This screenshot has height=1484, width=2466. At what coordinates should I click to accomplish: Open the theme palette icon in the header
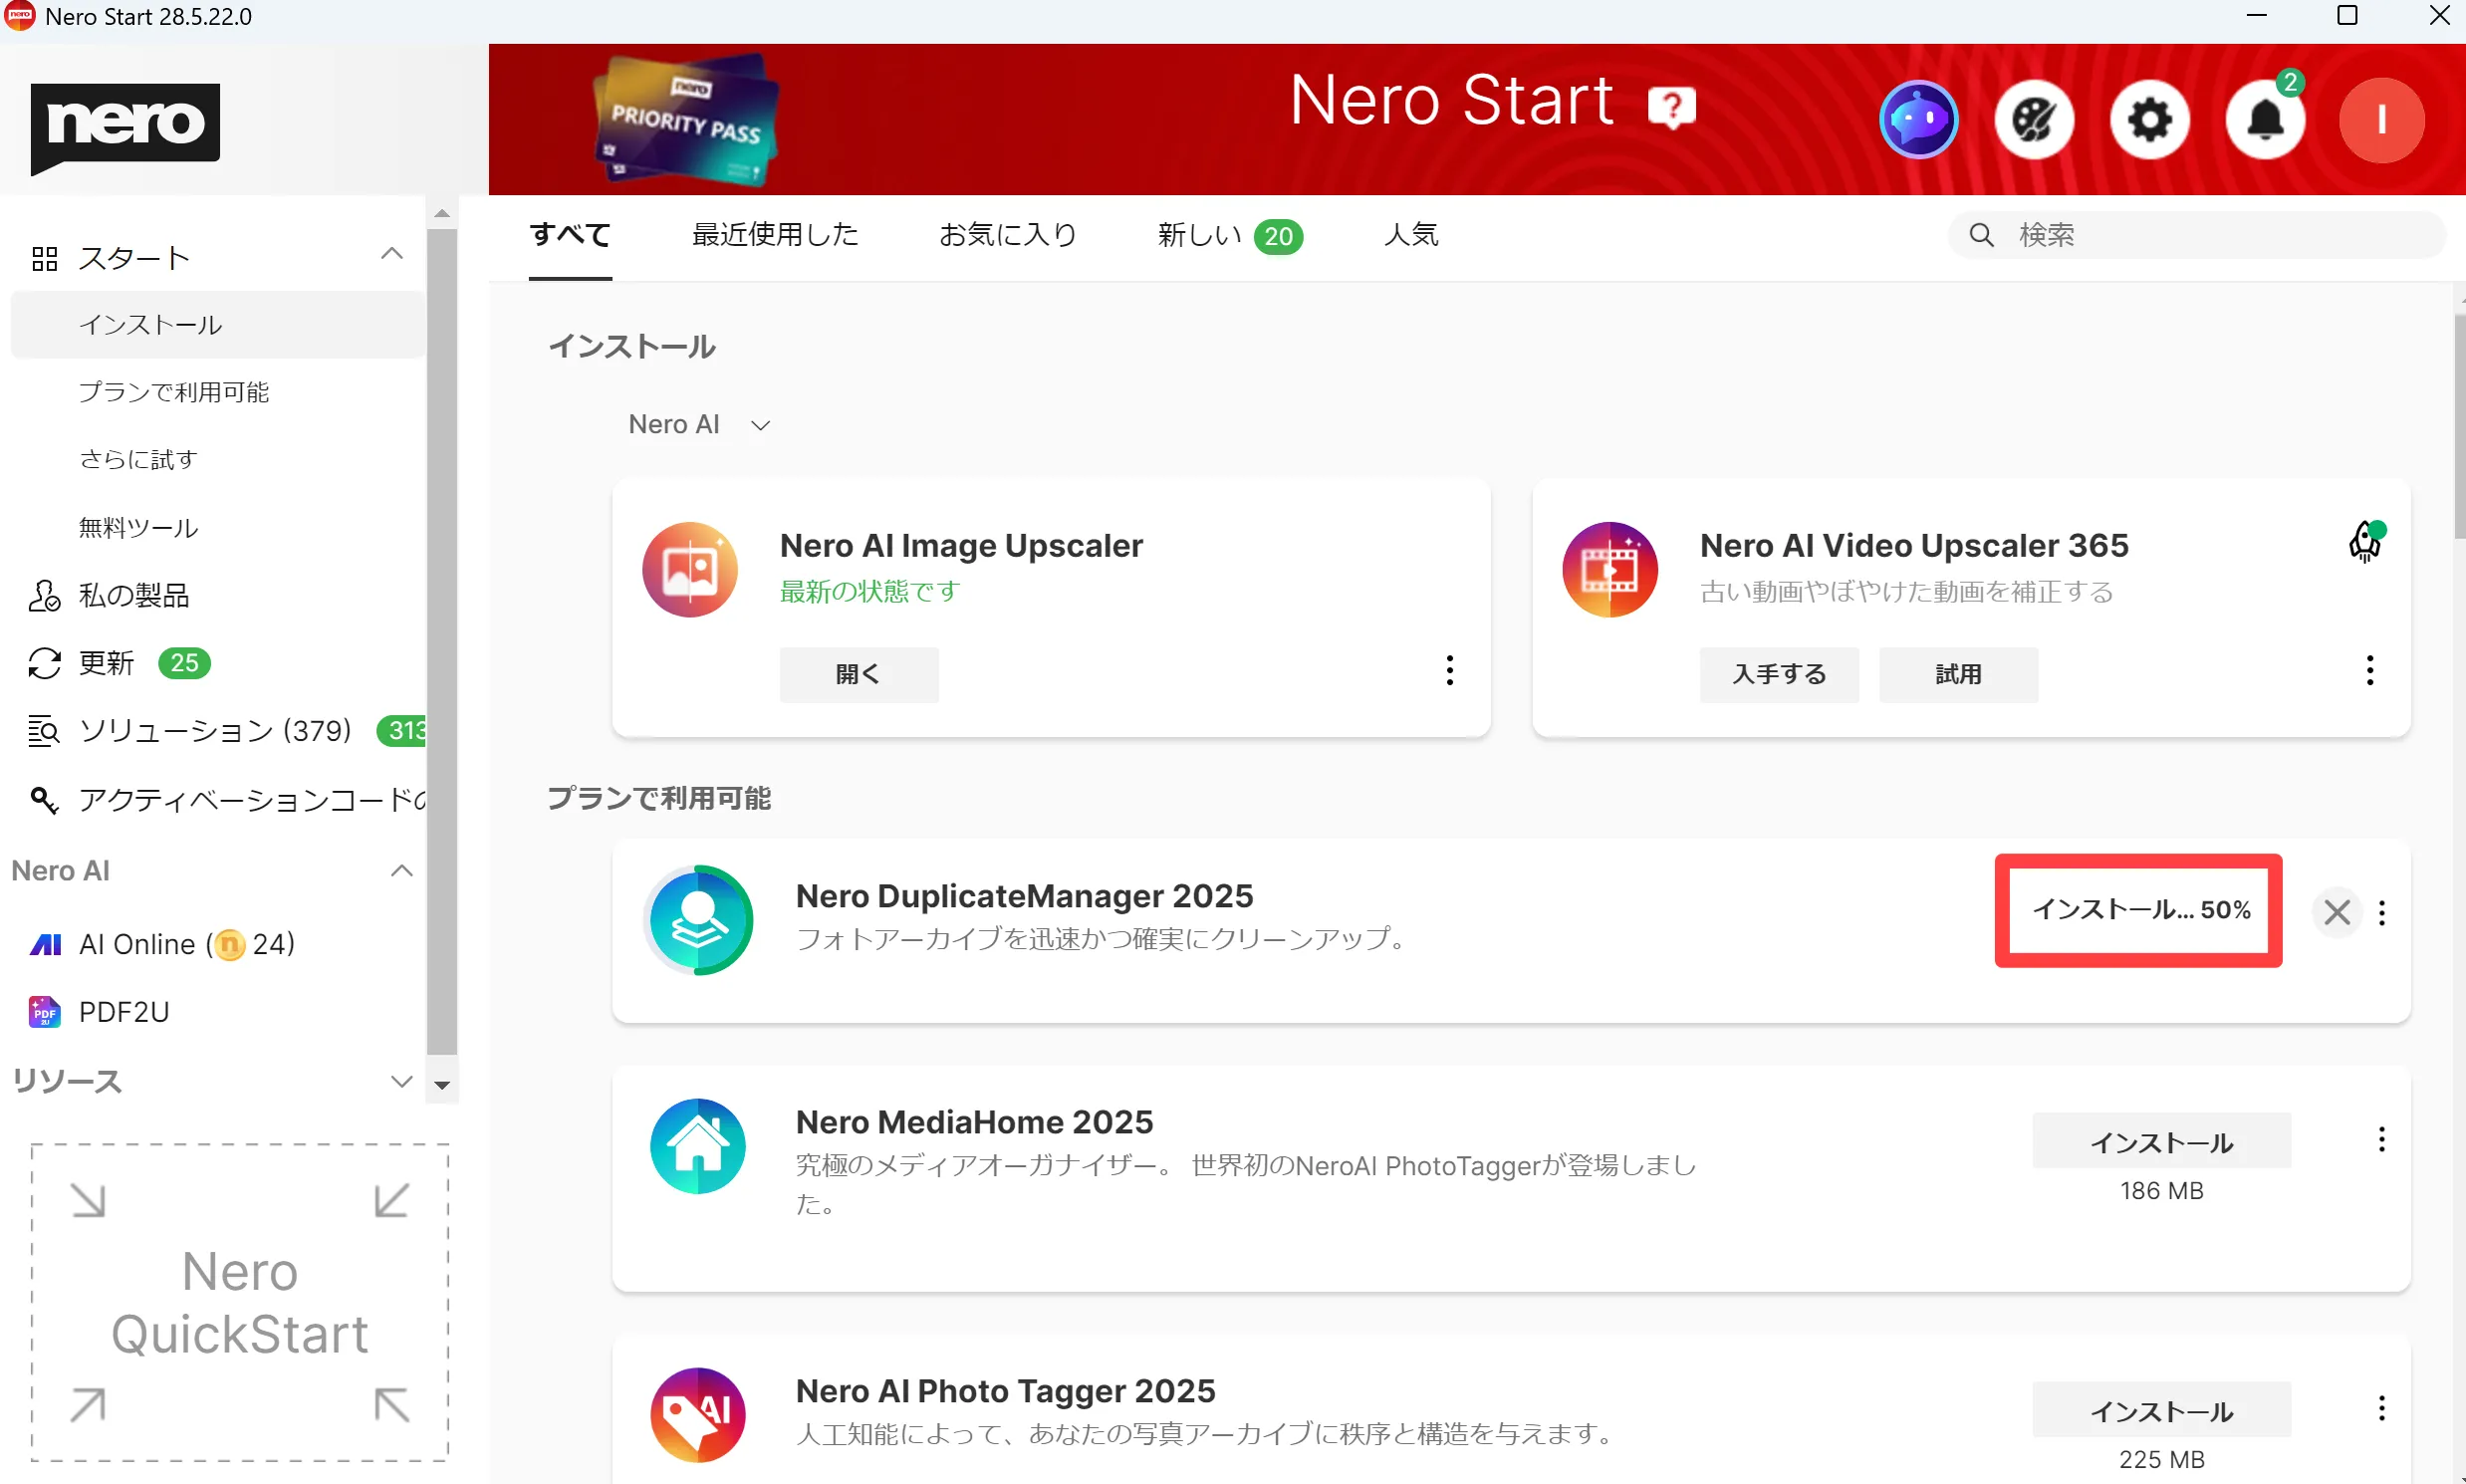point(2035,119)
